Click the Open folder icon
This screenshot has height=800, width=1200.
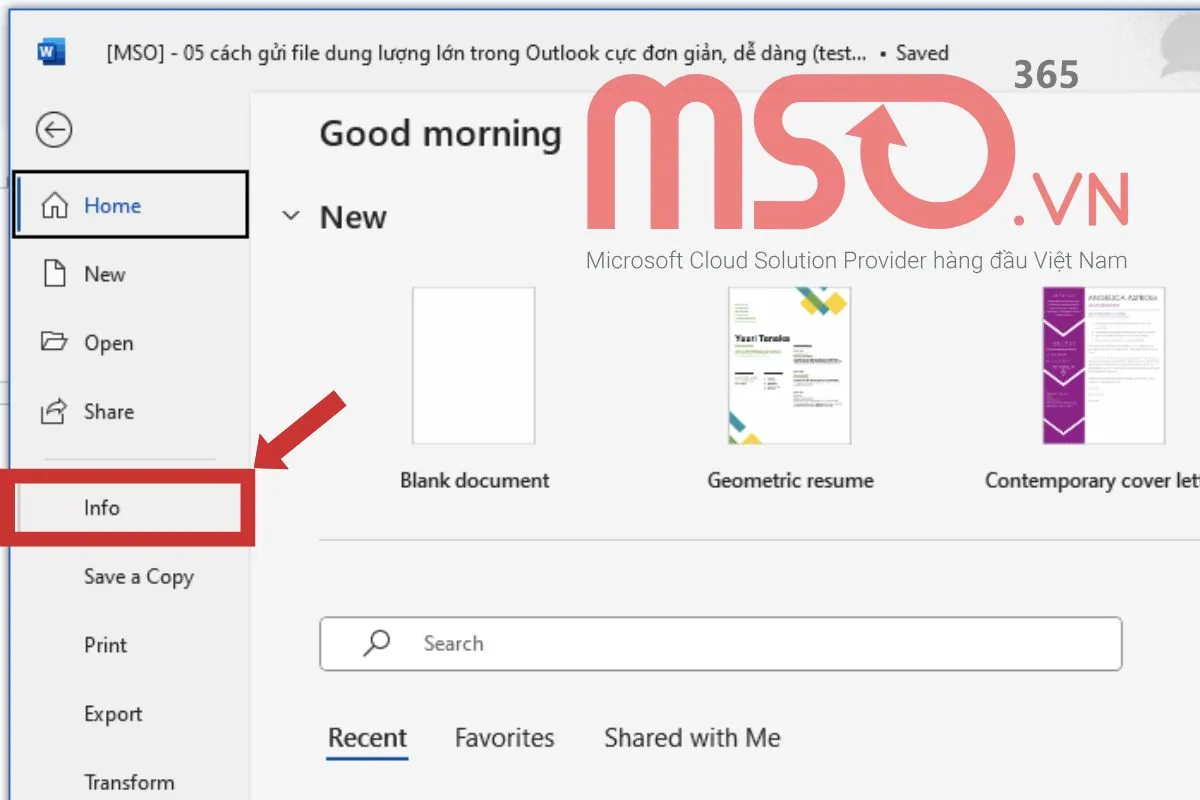coord(54,342)
